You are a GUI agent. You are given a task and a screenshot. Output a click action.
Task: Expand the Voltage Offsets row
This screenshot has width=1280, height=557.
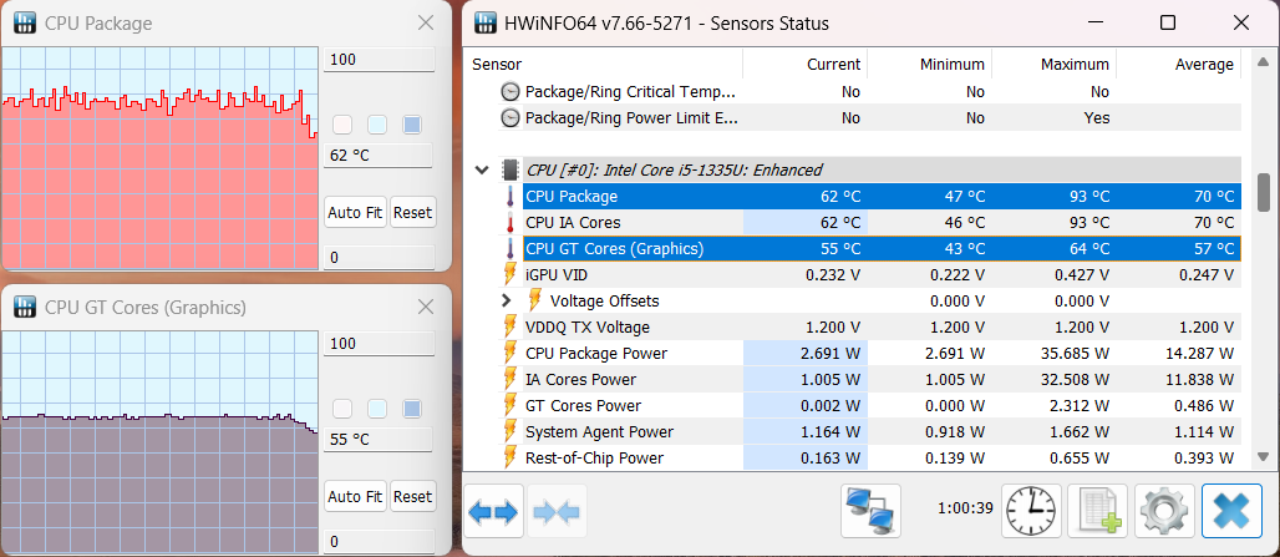tap(506, 301)
